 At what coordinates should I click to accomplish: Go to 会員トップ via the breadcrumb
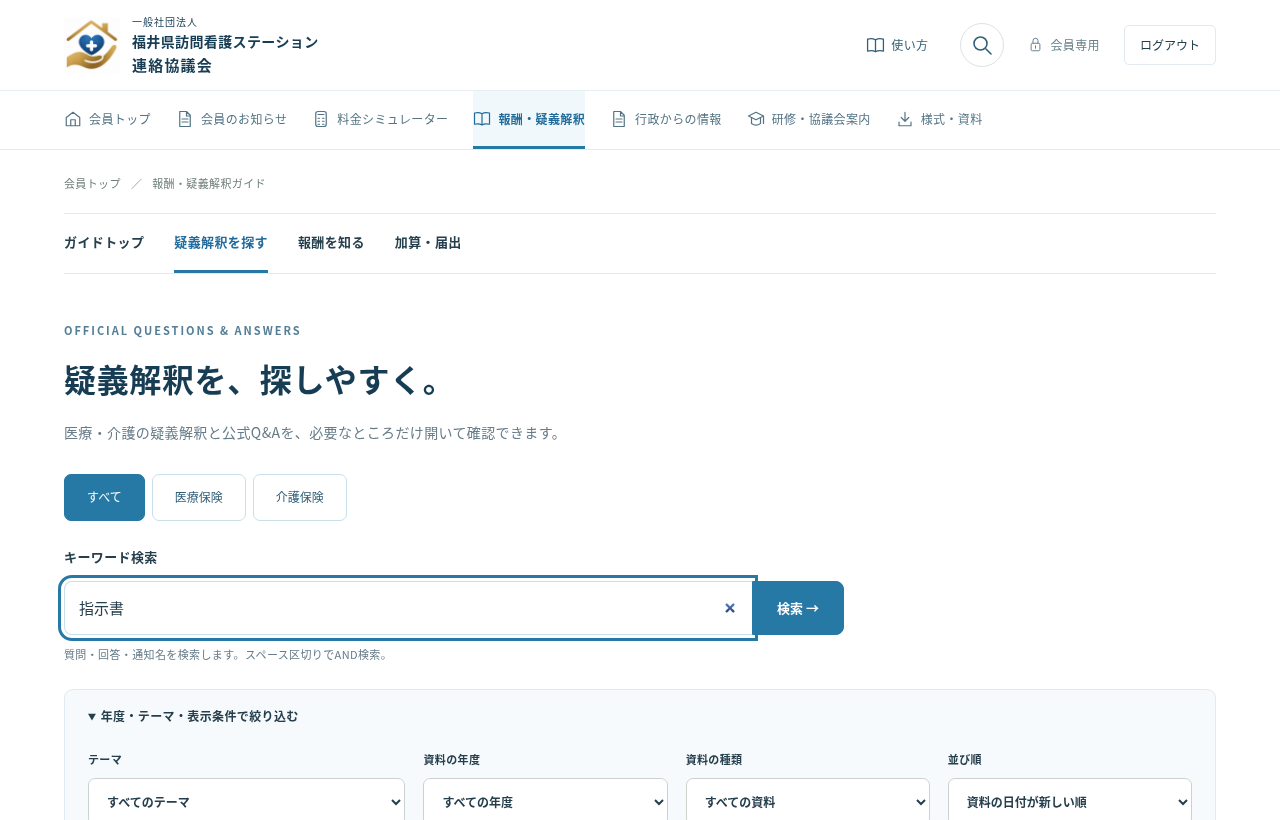pyautogui.click(x=92, y=184)
